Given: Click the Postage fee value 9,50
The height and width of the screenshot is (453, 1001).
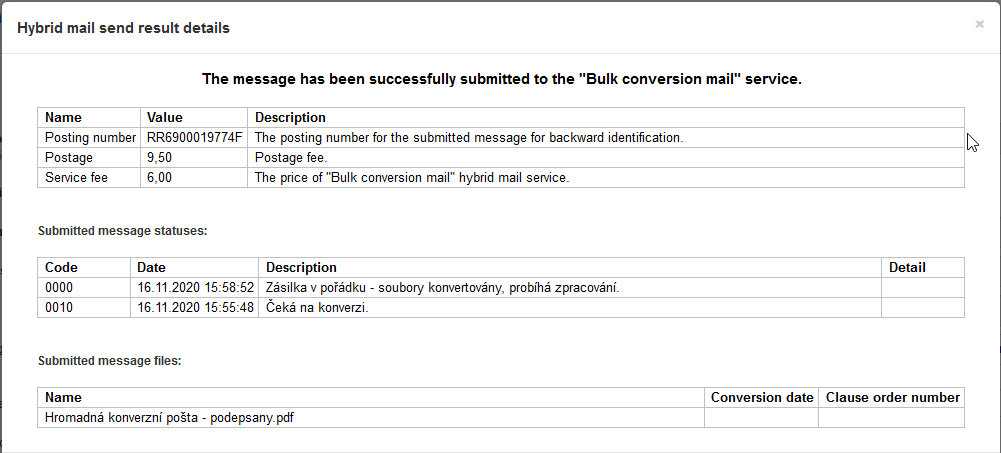Looking at the screenshot, I should pyautogui.click(x=160, y=158).
